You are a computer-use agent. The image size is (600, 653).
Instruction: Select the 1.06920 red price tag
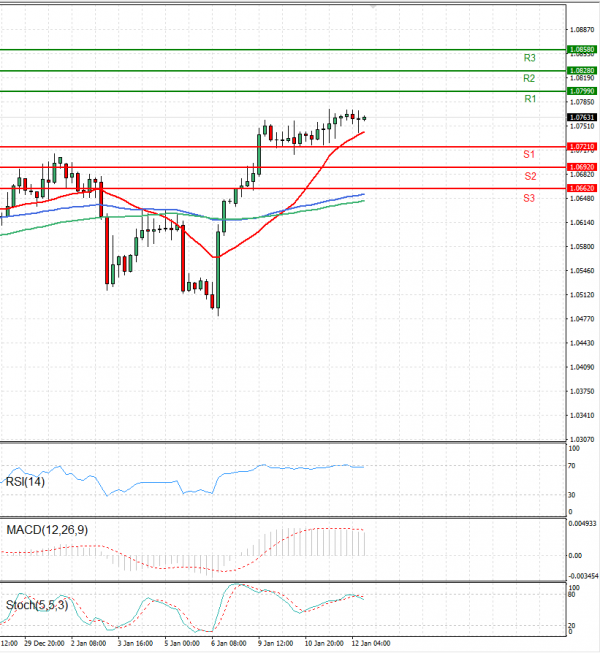tap(582, 167)
